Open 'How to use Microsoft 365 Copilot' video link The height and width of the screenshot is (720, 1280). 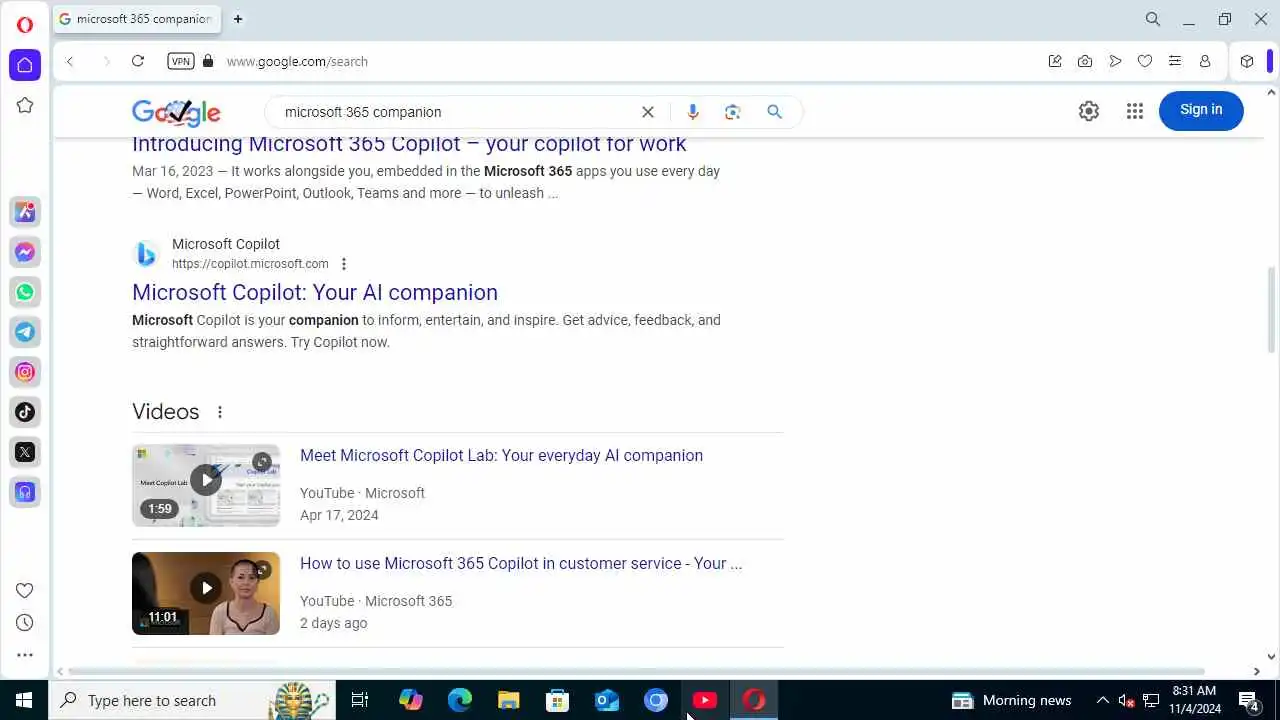tap(521, 563)
